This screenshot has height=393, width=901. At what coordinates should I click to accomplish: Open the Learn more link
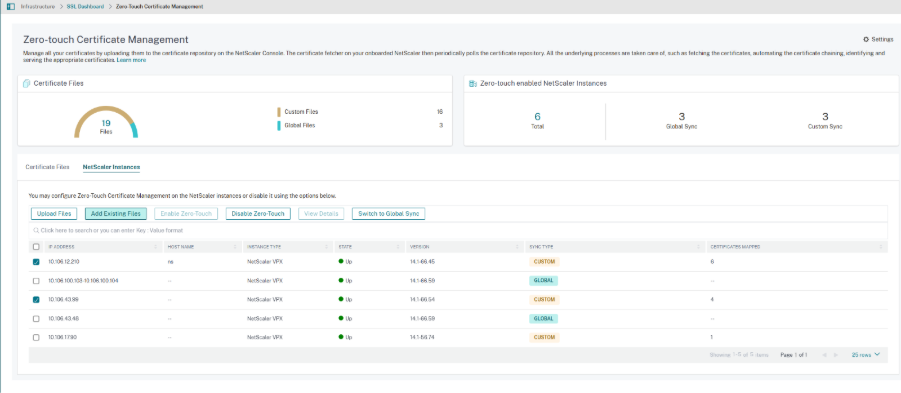point(131,60)
